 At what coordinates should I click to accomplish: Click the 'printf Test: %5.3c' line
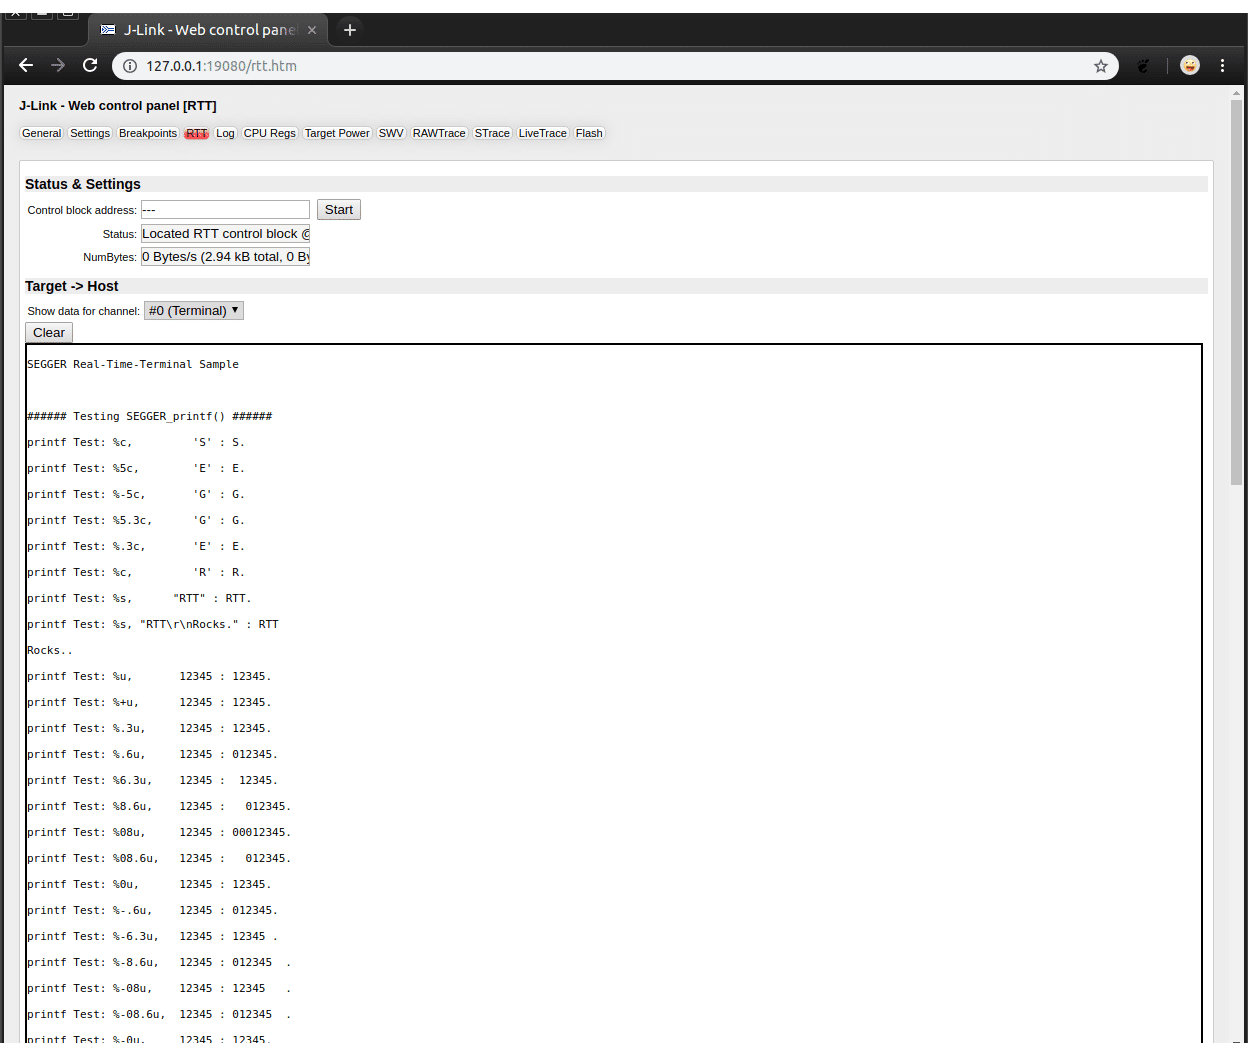(x=136, y=520)
